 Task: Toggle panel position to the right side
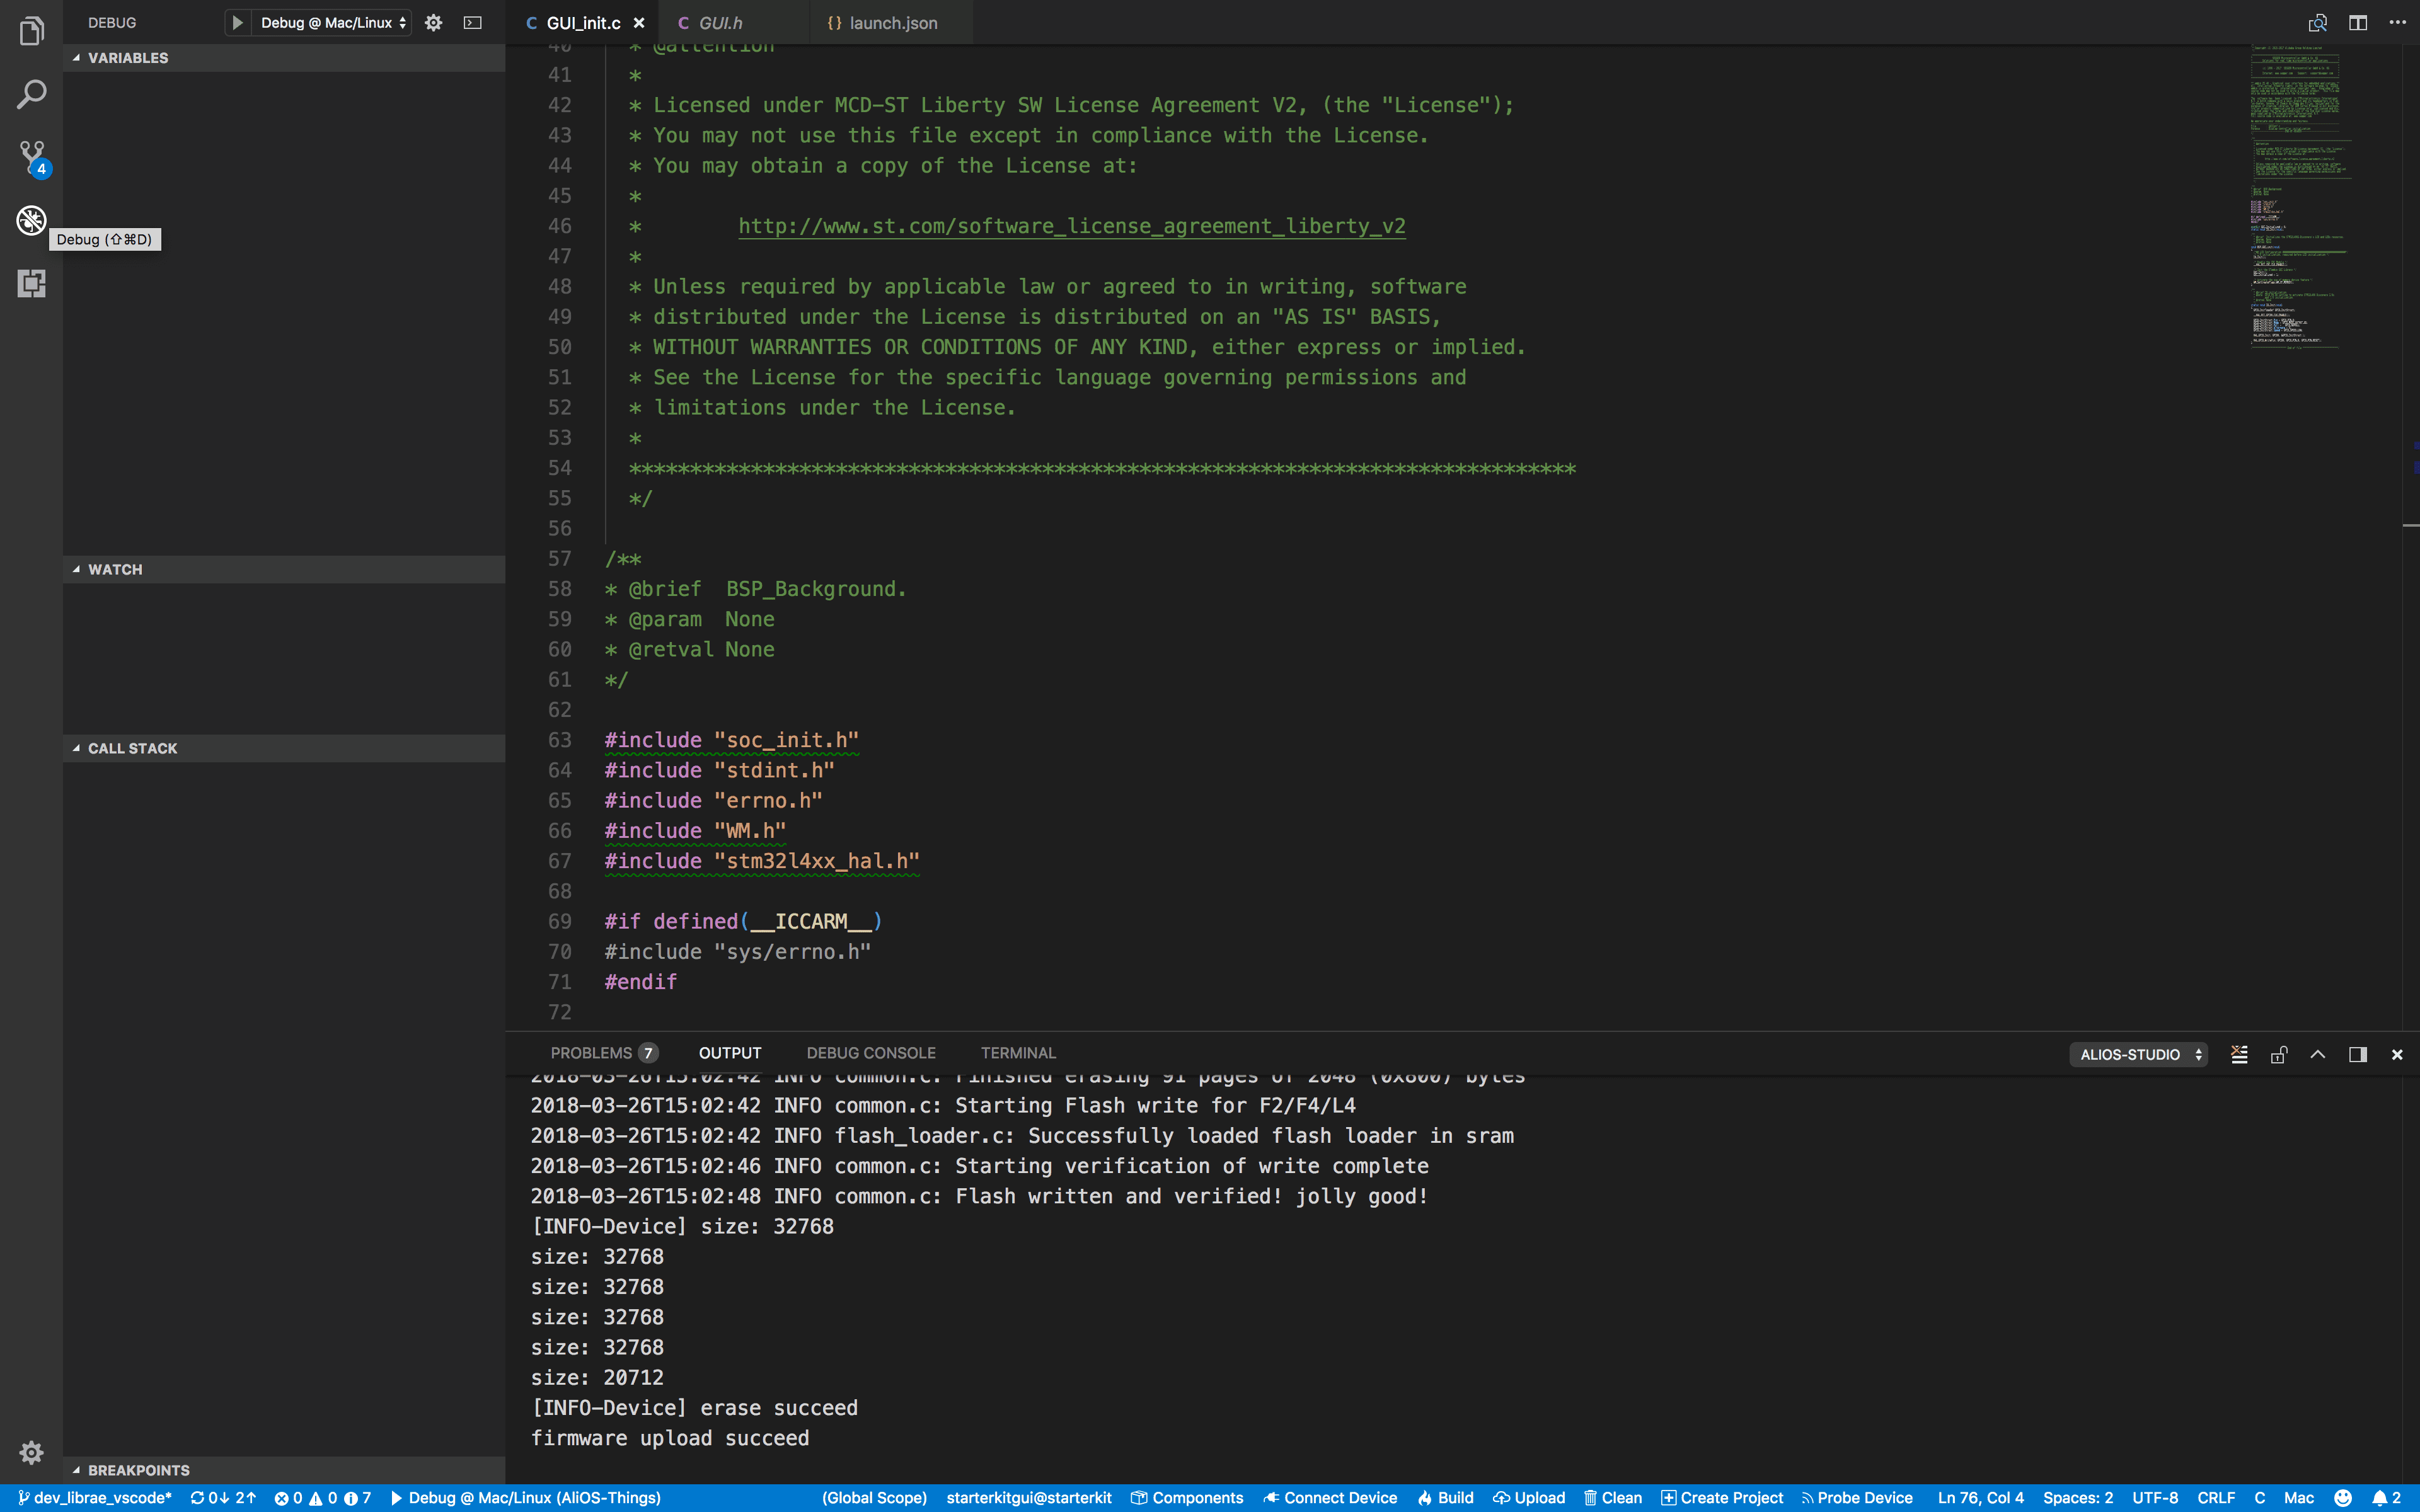(x=2358, y=1054)
